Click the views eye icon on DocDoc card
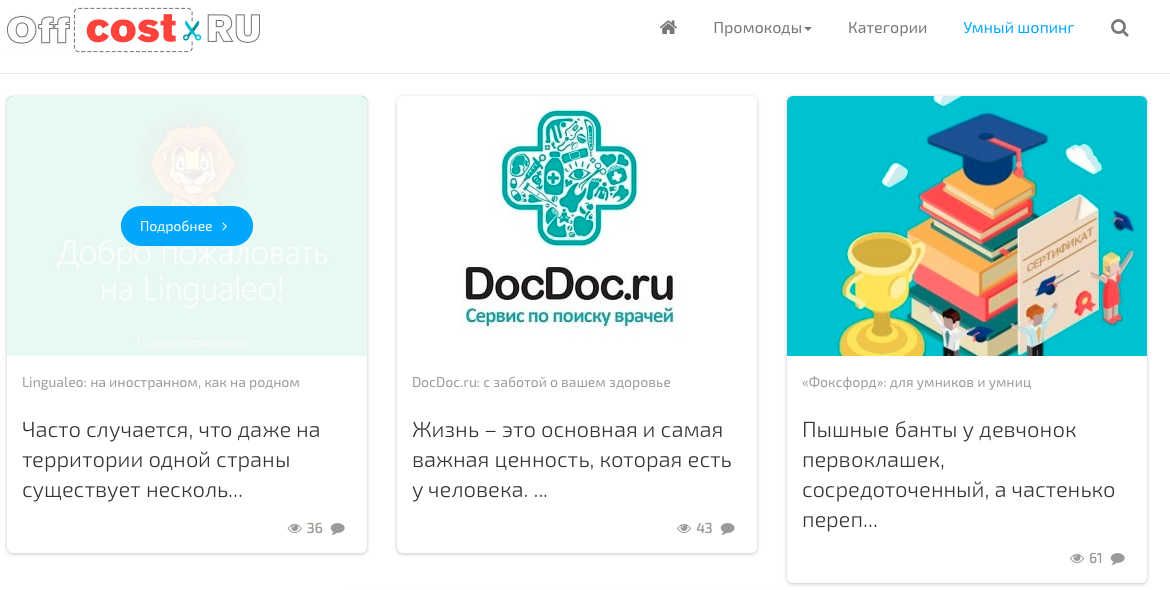1170x590 pixels. click(x=684, y=528)
